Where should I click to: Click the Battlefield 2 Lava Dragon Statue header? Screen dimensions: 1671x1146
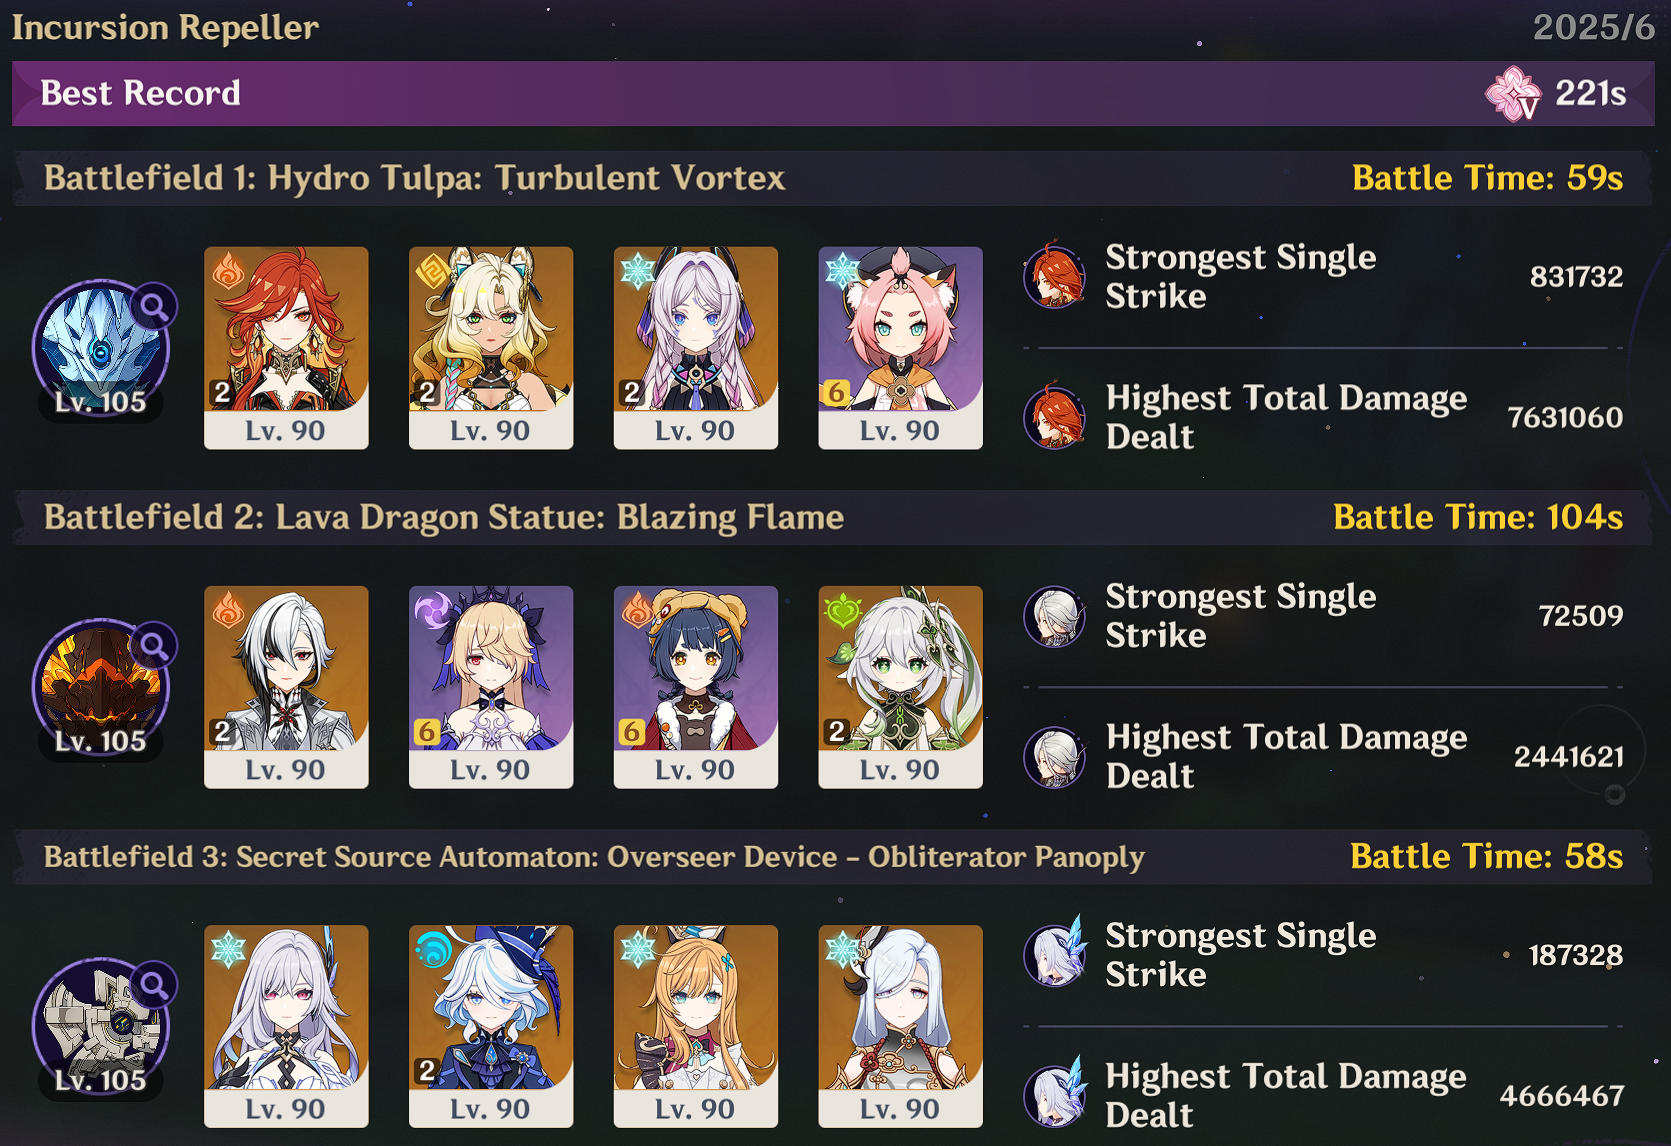click(444, 517)
